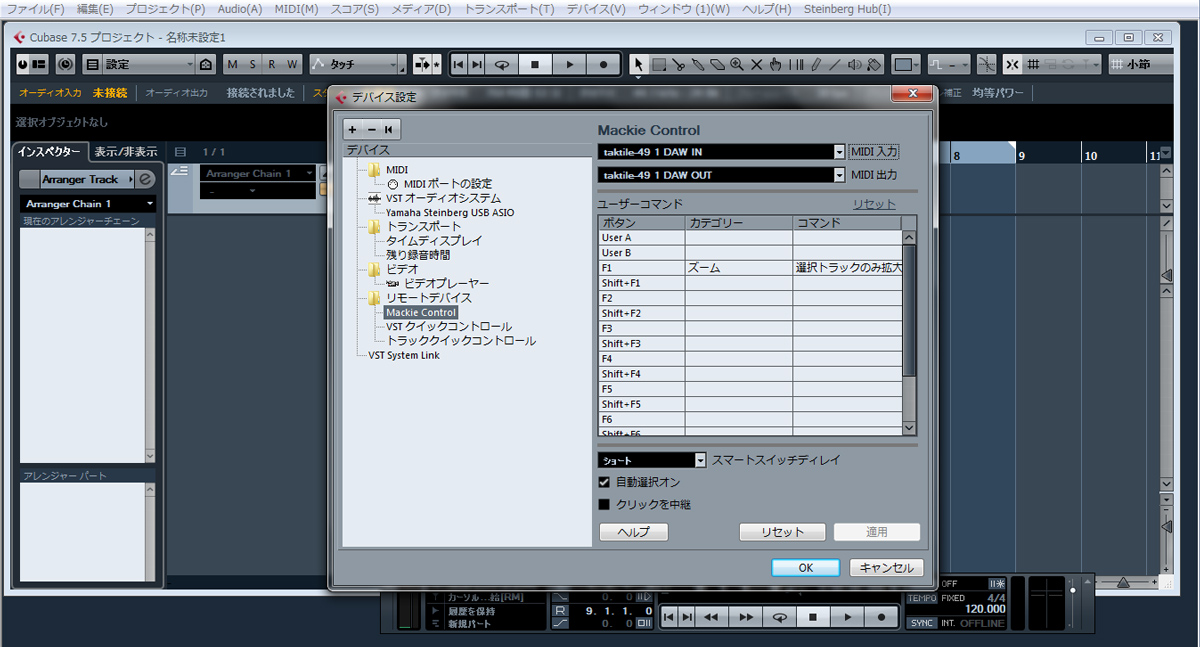Enable the クリックを中継 checkbox
The width and height of the screenshot is (1200, 647).
[604, 504]
